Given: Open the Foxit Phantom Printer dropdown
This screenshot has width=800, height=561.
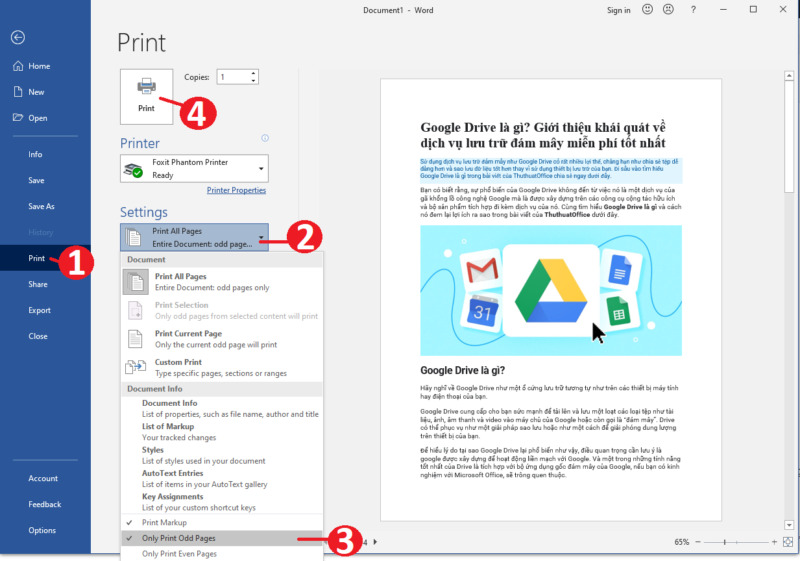Looking at the screenshot, I should [194, 168].
